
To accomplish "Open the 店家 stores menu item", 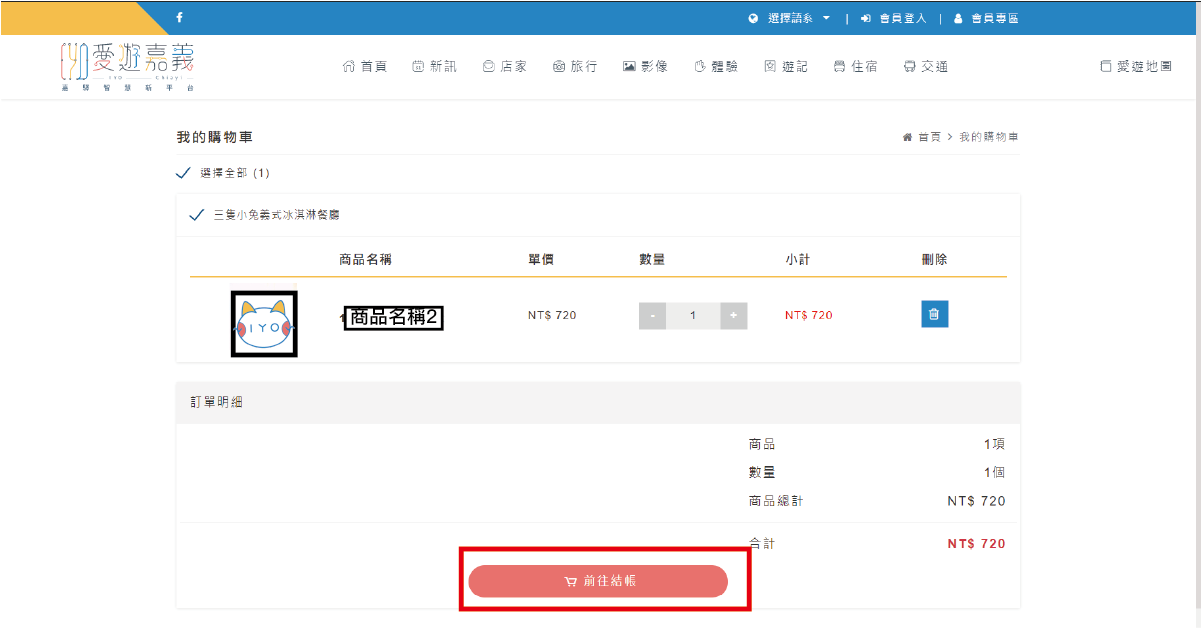I will coord(504,67).
